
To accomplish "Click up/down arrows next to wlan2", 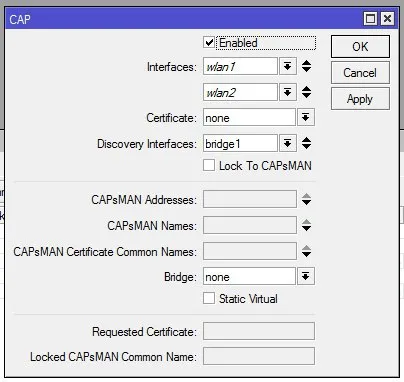I will (x=306, y=92).
